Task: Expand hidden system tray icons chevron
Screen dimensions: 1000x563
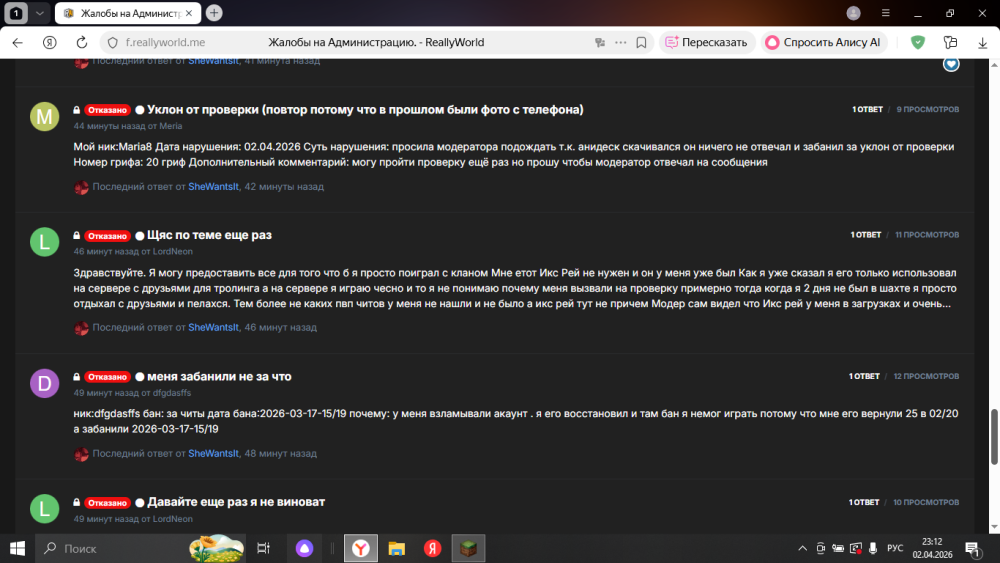Action: click(x=802, y=548)
